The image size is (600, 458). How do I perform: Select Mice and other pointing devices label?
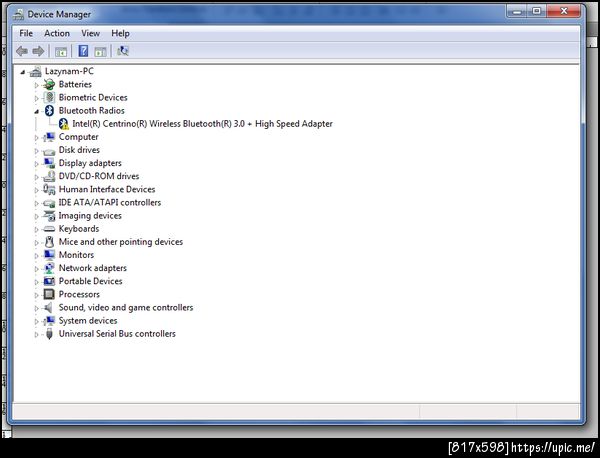coord(121,242)
